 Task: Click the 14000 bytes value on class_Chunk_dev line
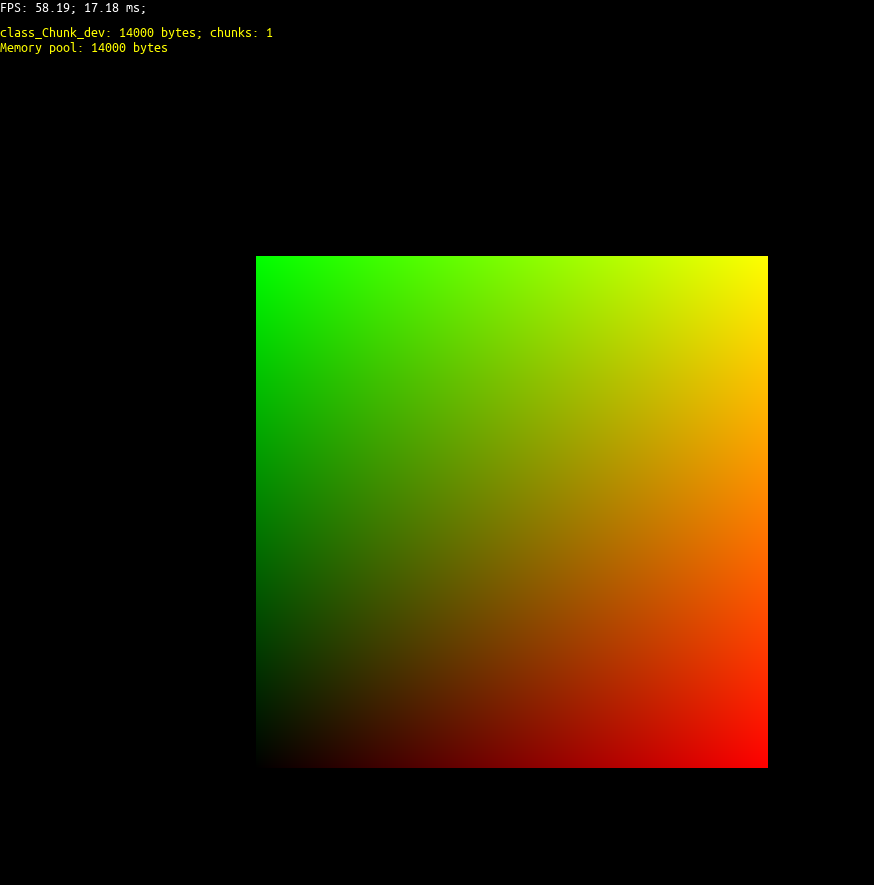click(x=157, y=33)
